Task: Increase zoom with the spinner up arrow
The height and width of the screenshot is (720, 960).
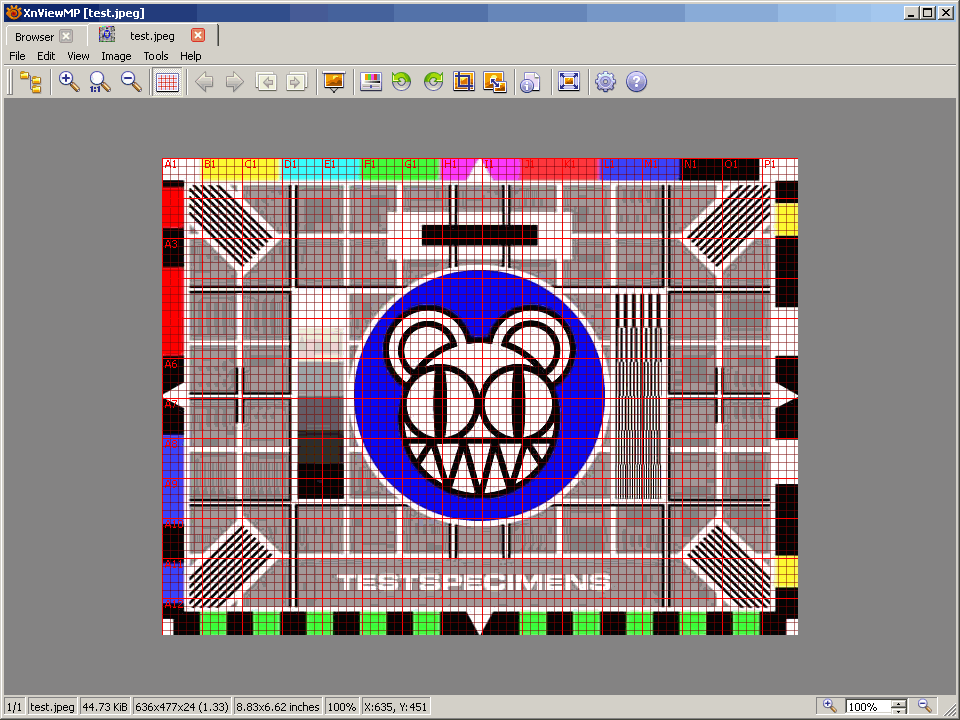Action: 898,702
